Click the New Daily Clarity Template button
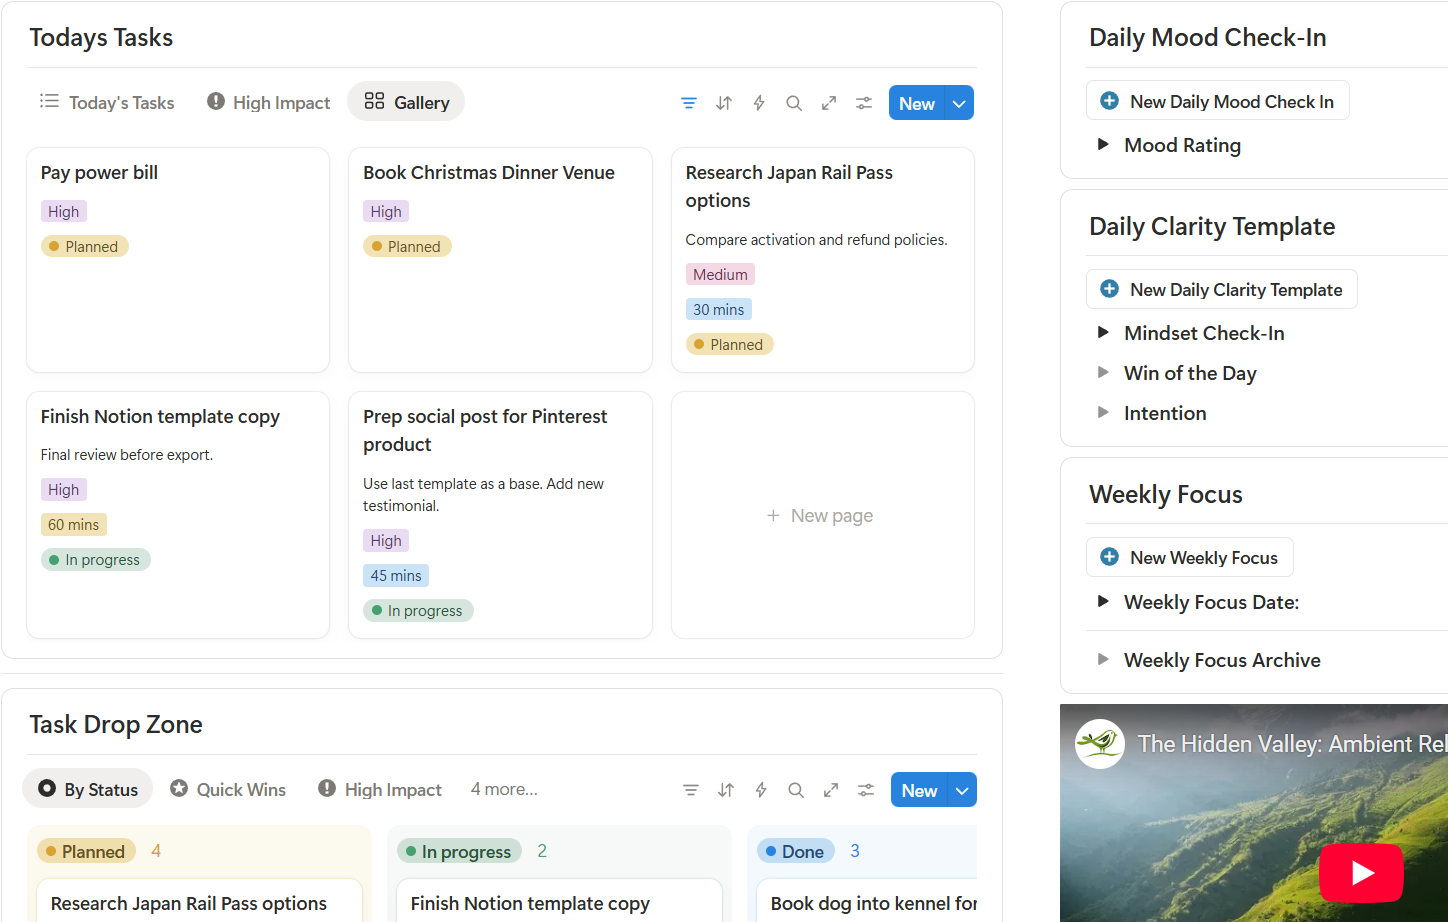This screenshot has height=922, width=1448. click(x=1221, y=289)
